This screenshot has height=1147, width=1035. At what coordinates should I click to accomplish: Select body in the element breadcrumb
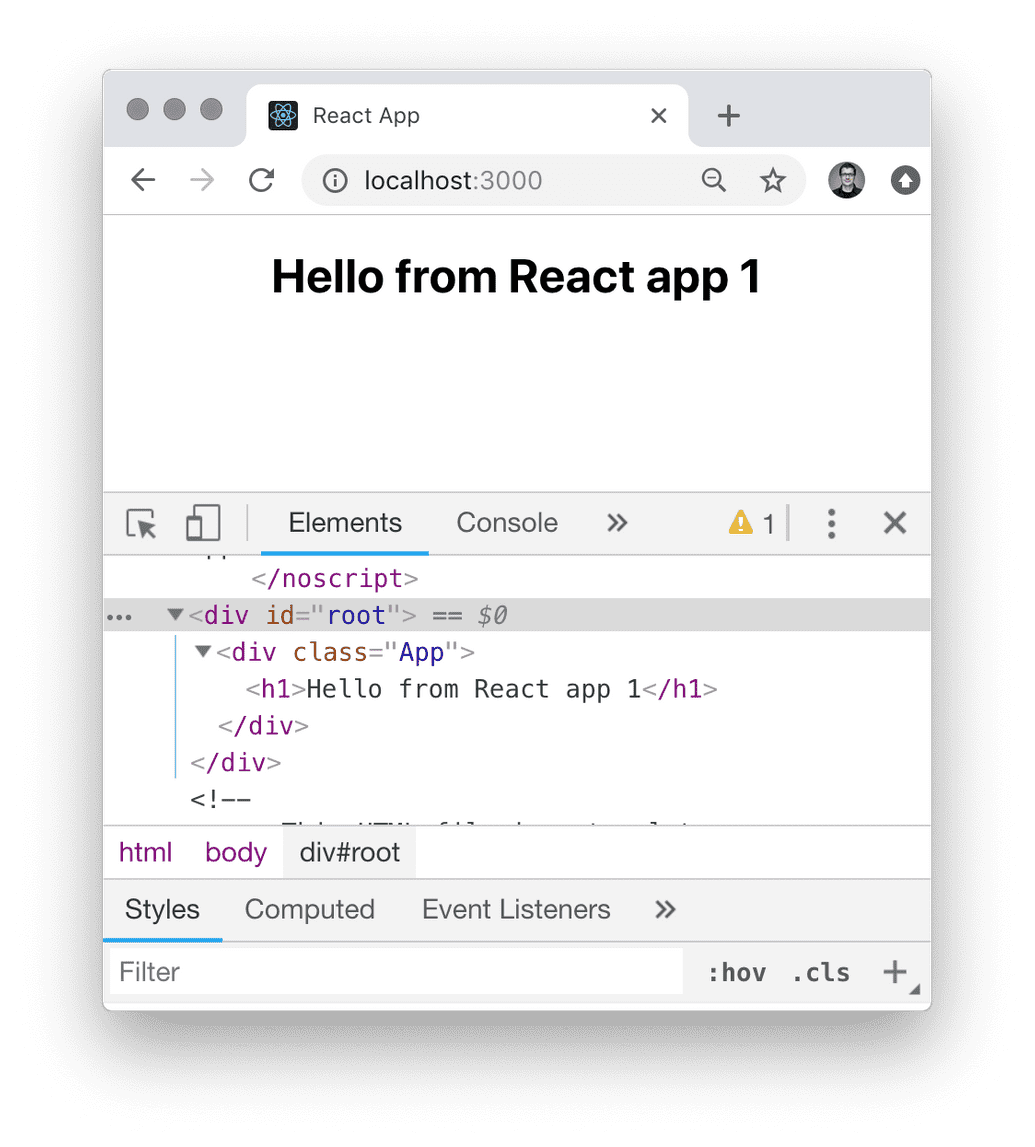coord(235,852)
